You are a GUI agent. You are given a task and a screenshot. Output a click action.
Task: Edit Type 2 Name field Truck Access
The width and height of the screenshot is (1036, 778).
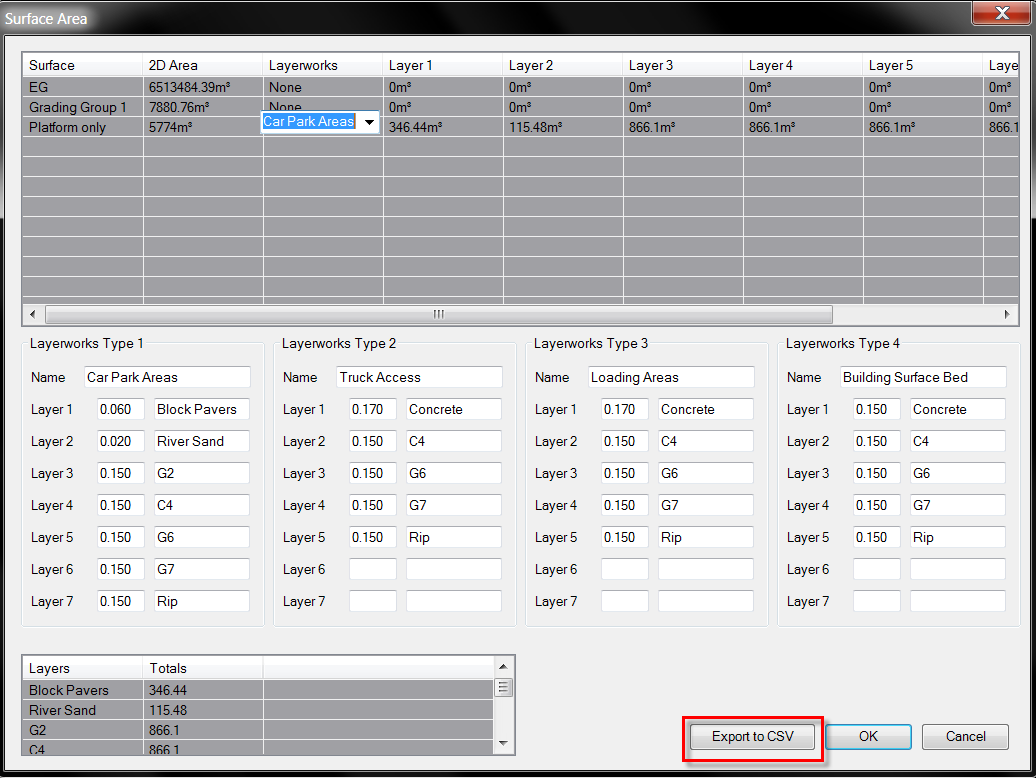(420, 377)
